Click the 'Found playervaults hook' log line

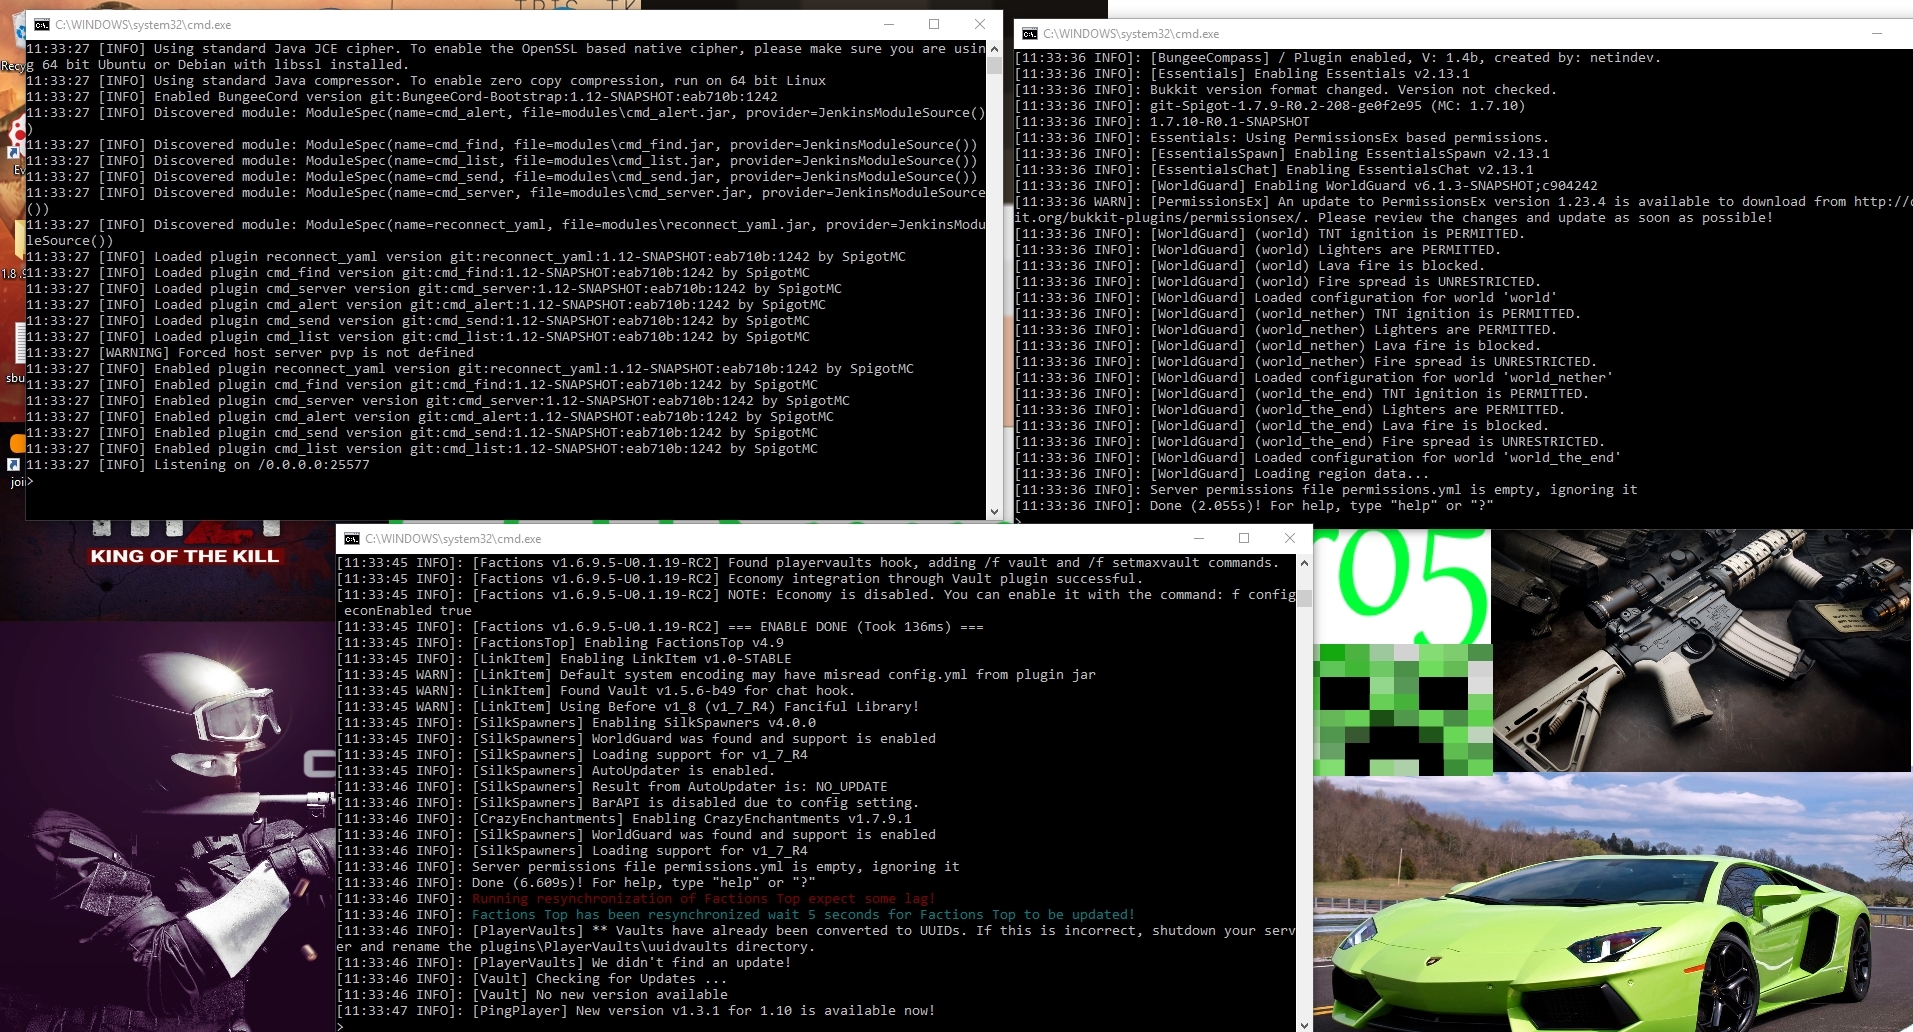pos(808,563)
